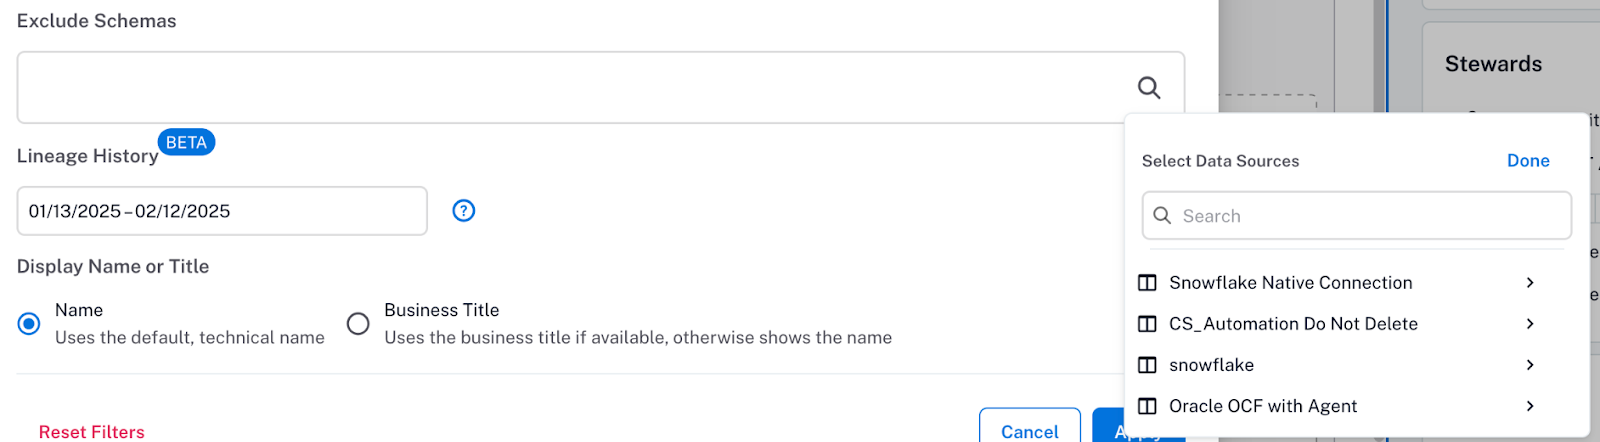Choose the 'Uses the default, technical name' option

tap(190, 338)
